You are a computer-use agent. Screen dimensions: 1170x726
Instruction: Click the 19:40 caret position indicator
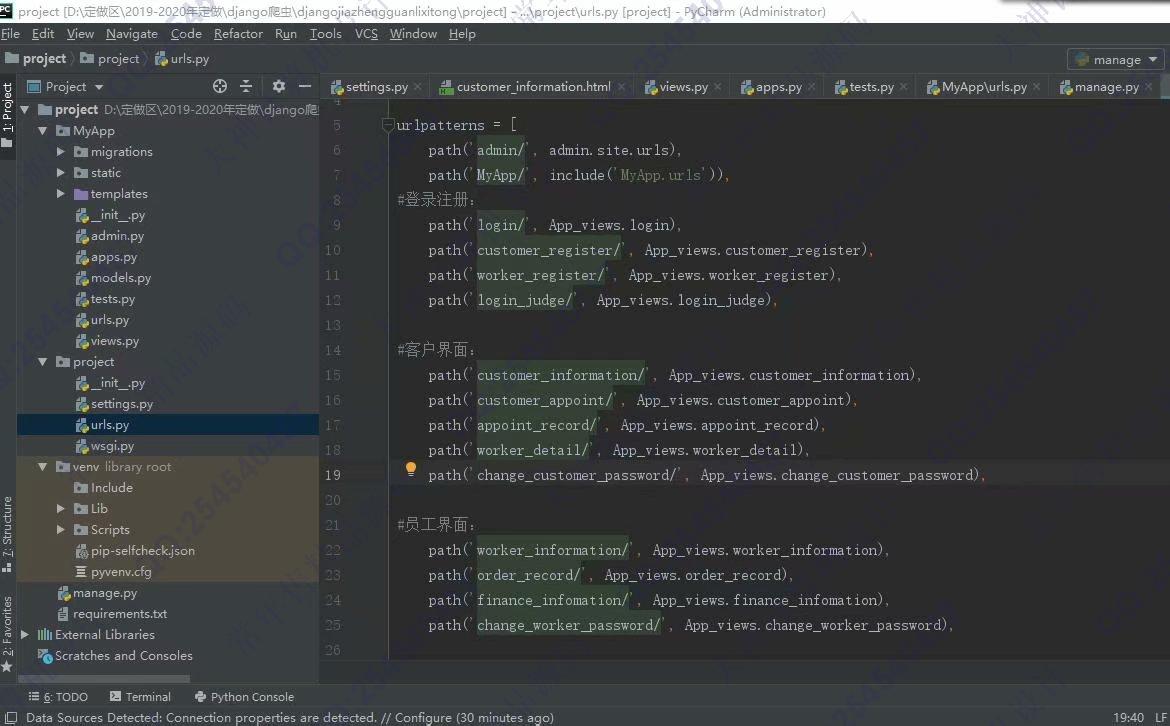(1128, 717)
